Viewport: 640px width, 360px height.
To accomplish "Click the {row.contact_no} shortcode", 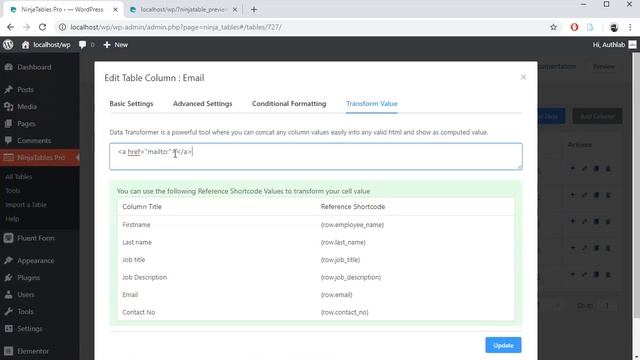I will [344, 312].
